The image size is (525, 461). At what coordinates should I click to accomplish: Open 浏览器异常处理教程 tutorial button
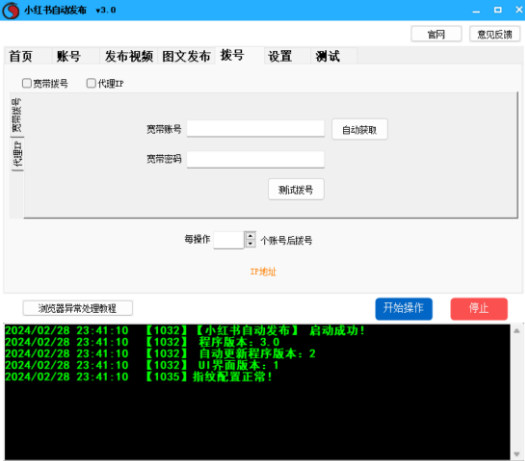click(x=78, y=308)
